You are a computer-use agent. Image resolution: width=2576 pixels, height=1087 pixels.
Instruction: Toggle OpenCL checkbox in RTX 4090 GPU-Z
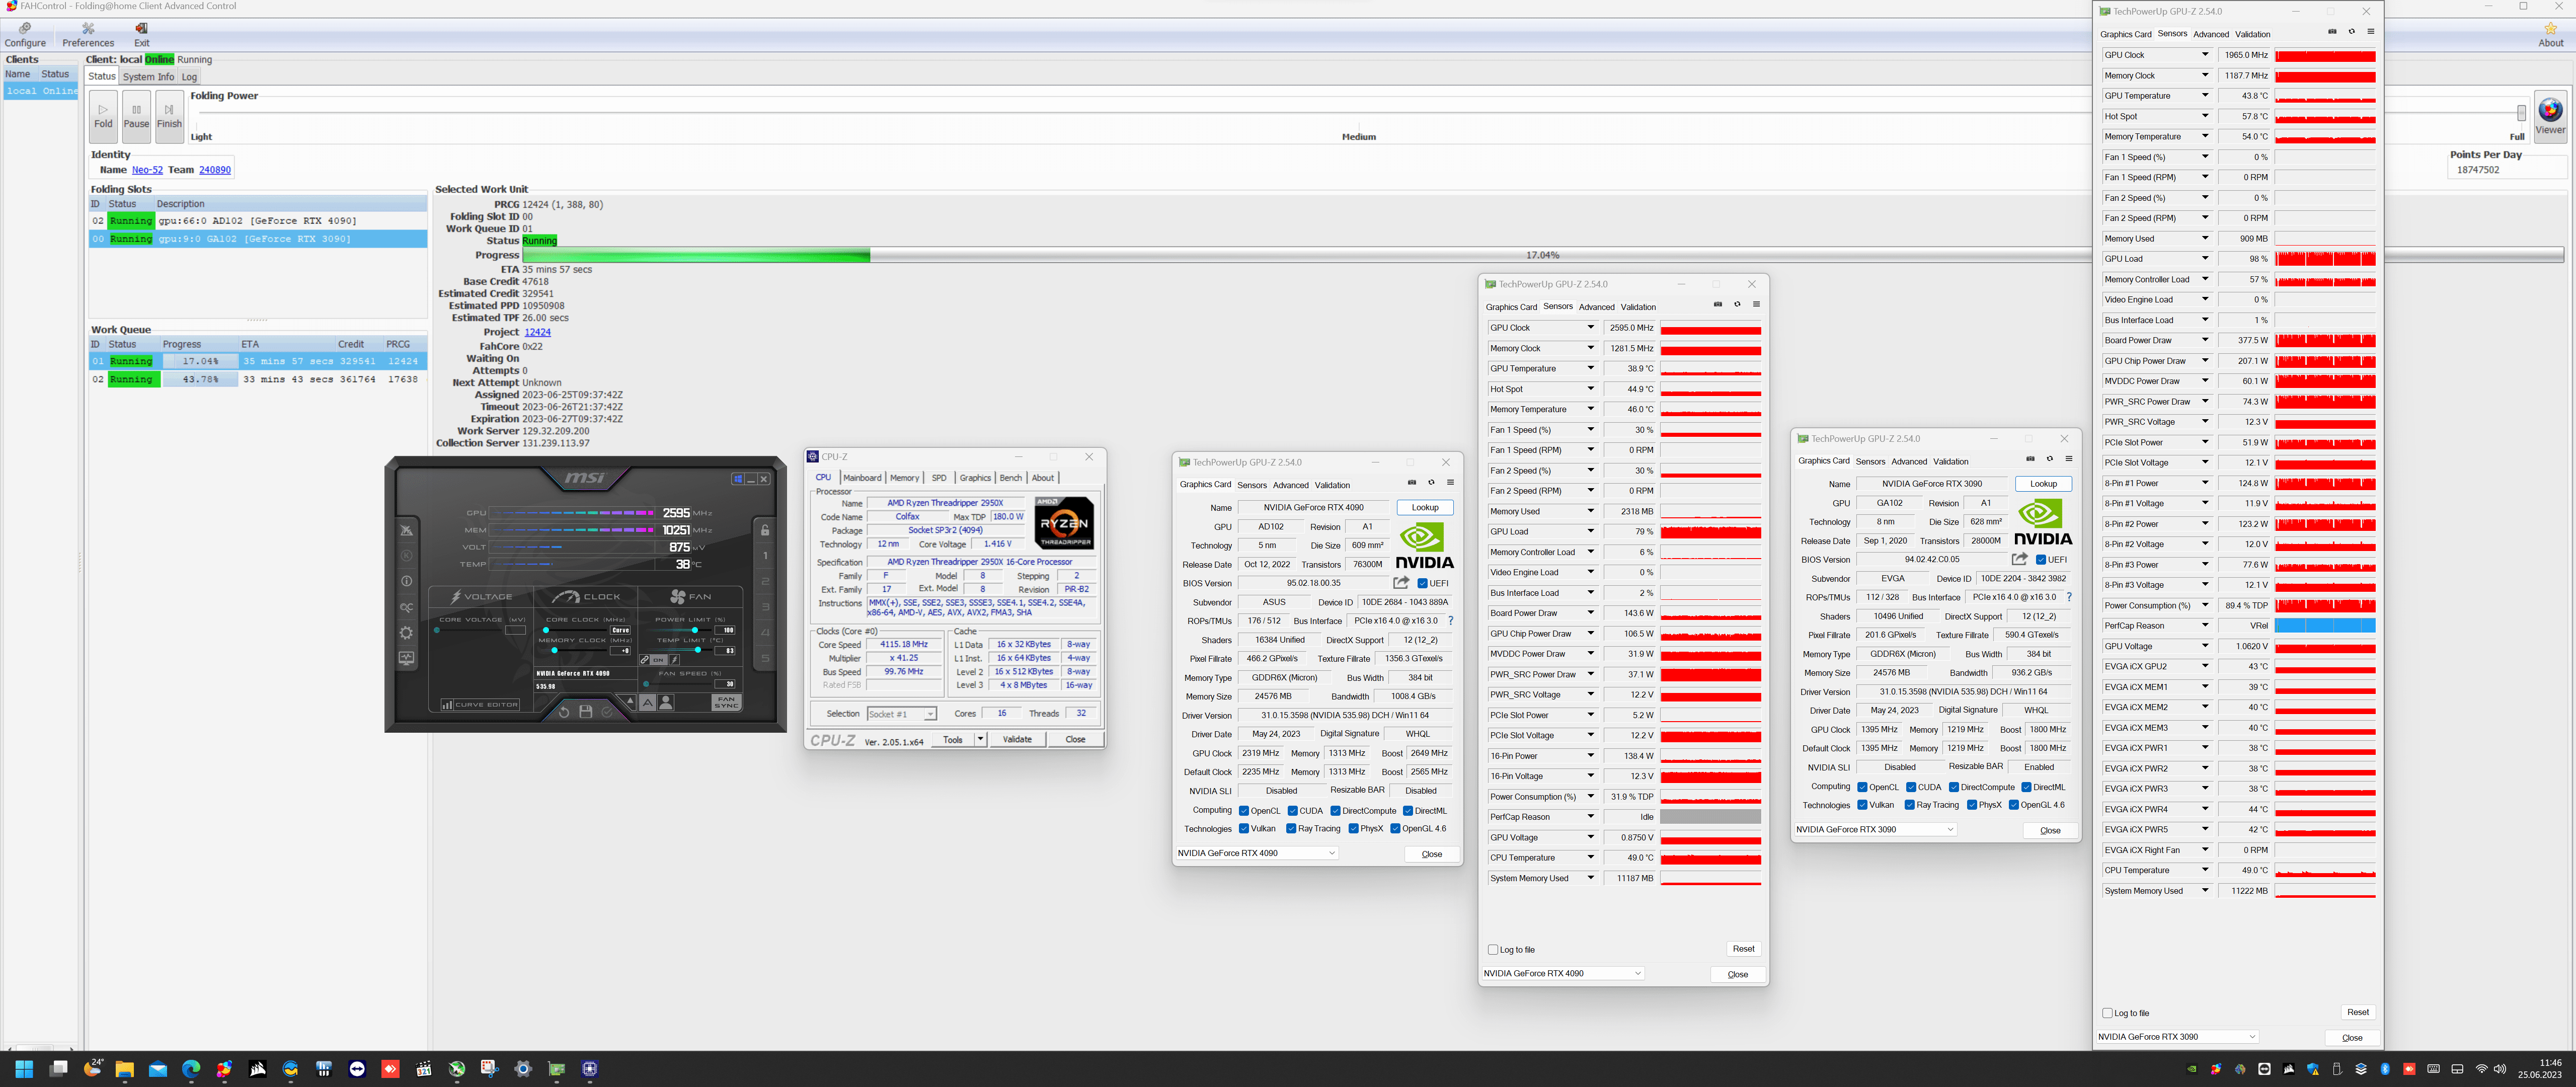(1244, 811)
